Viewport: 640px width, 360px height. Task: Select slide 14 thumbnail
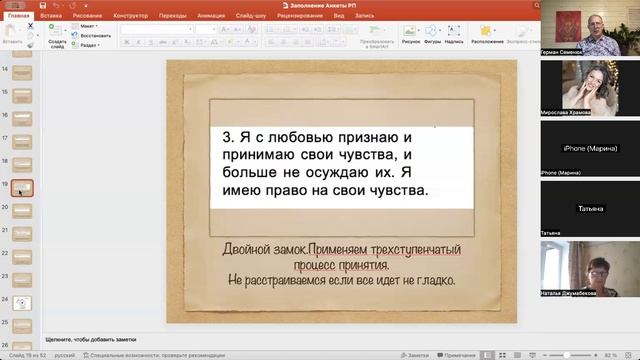coord(22,73)
